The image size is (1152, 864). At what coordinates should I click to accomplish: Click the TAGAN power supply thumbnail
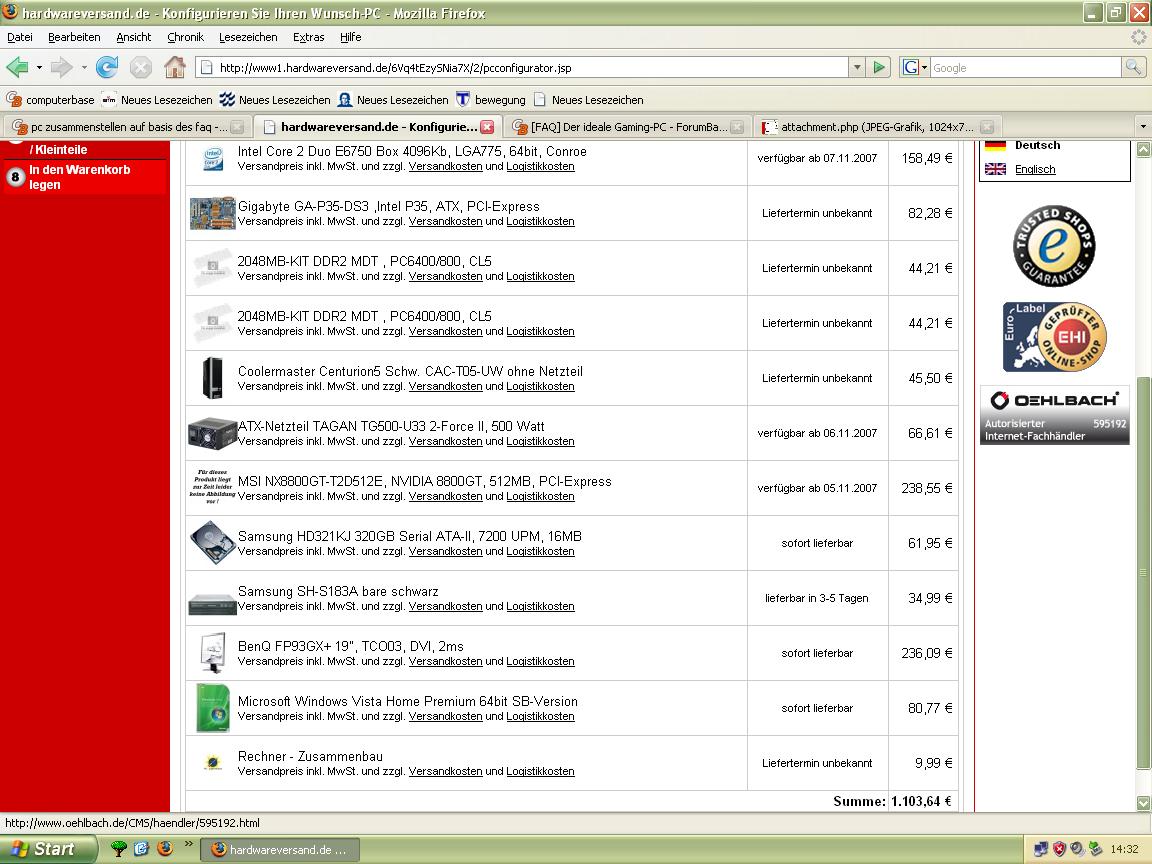[x=212, y=433]
